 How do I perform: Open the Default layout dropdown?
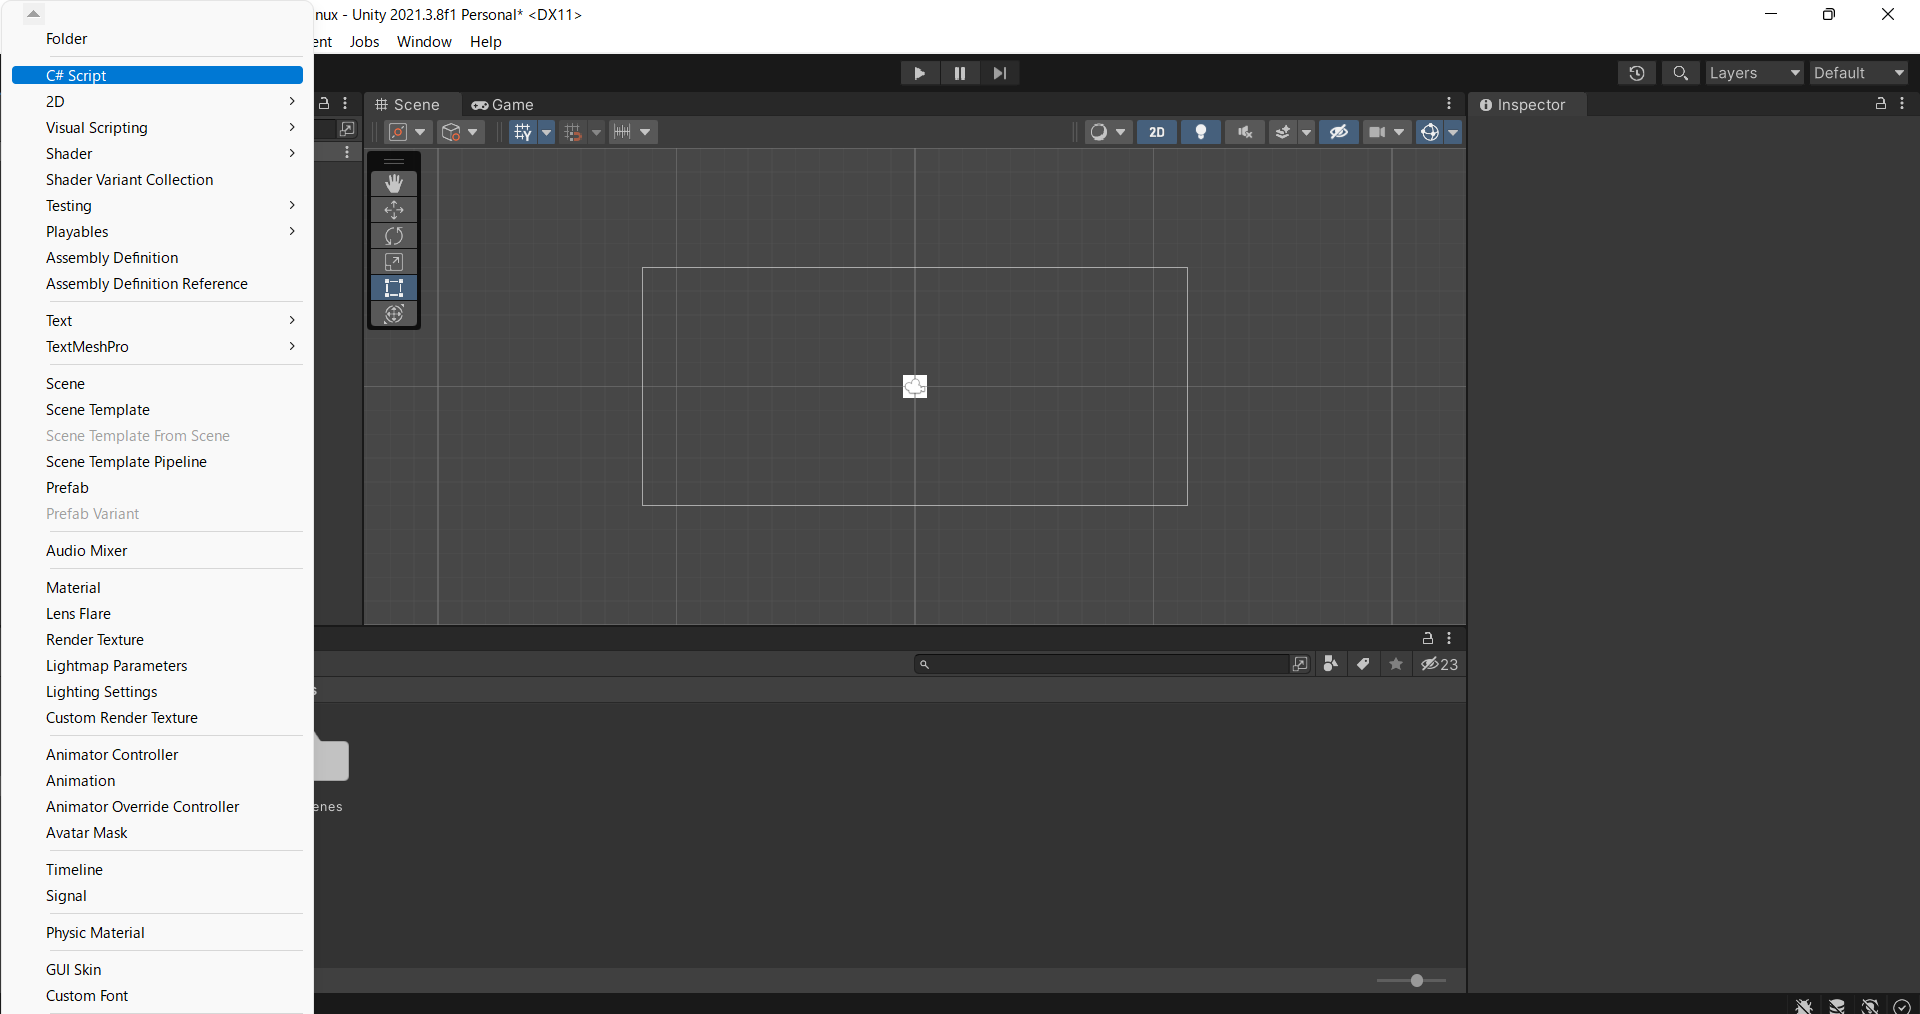[x=1859, y=73]
